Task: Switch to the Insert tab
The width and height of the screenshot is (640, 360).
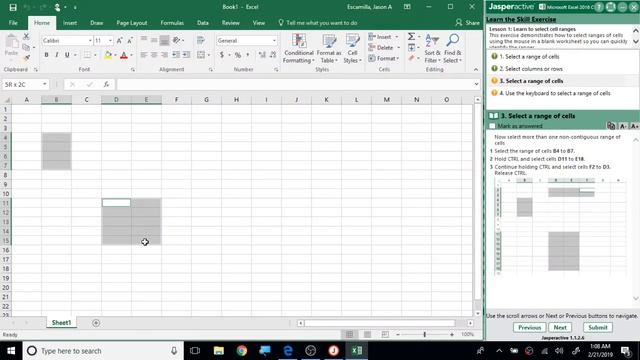Action: (x=70, y=23)
